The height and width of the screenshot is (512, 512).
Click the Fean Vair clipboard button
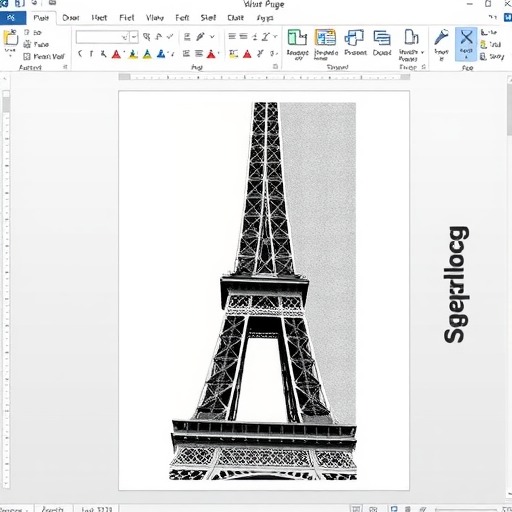pos(44,56)
